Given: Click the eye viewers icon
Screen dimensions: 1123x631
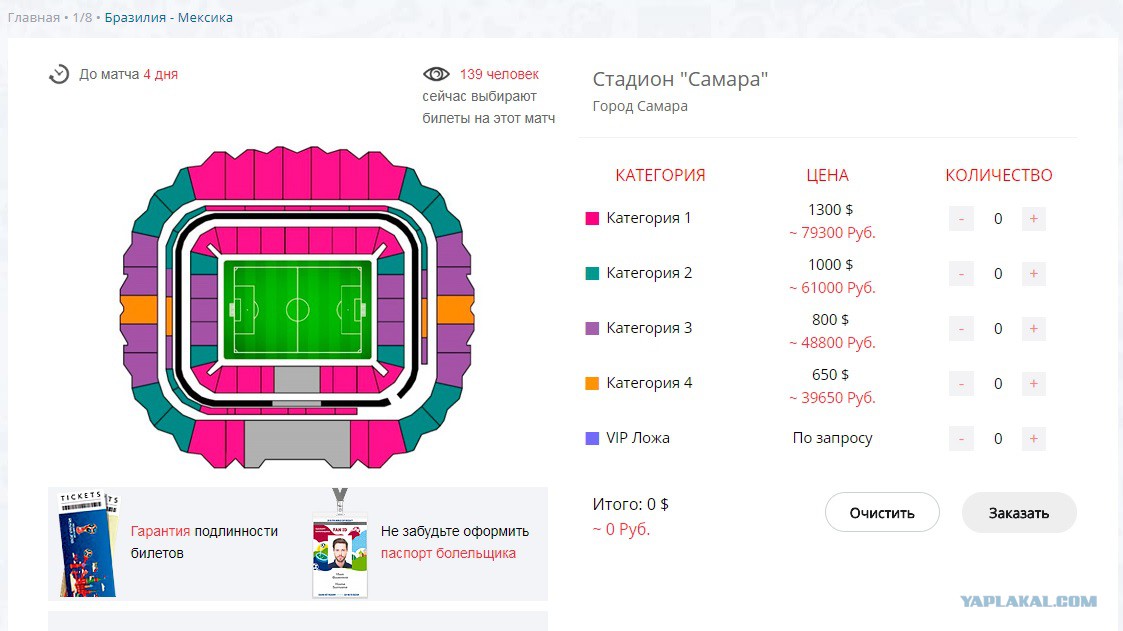Looking at the screenshot, I should [436, 74].
